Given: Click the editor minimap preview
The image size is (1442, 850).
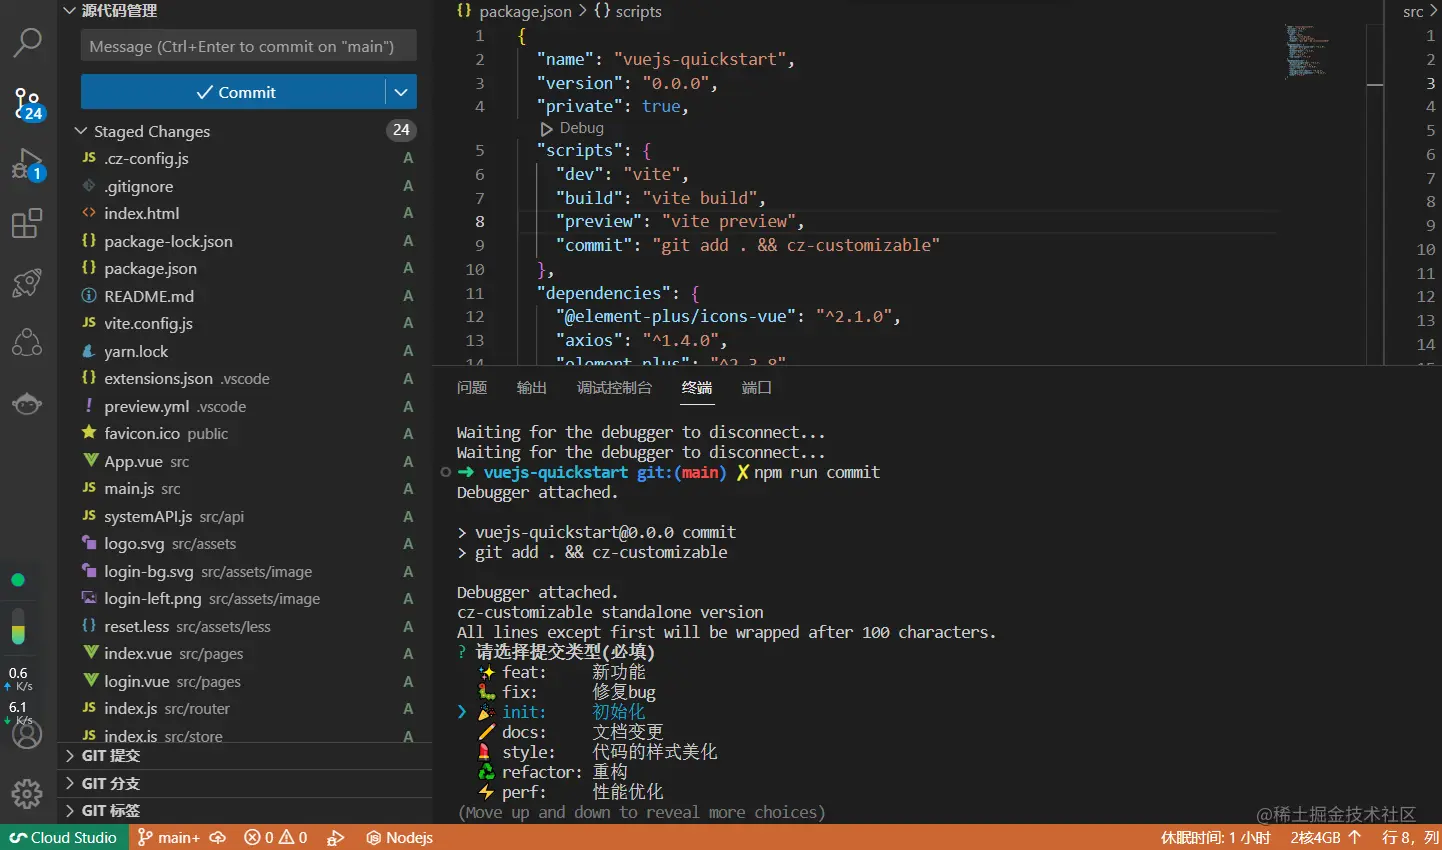Looking at the screenshot, I should [1308, 51].
